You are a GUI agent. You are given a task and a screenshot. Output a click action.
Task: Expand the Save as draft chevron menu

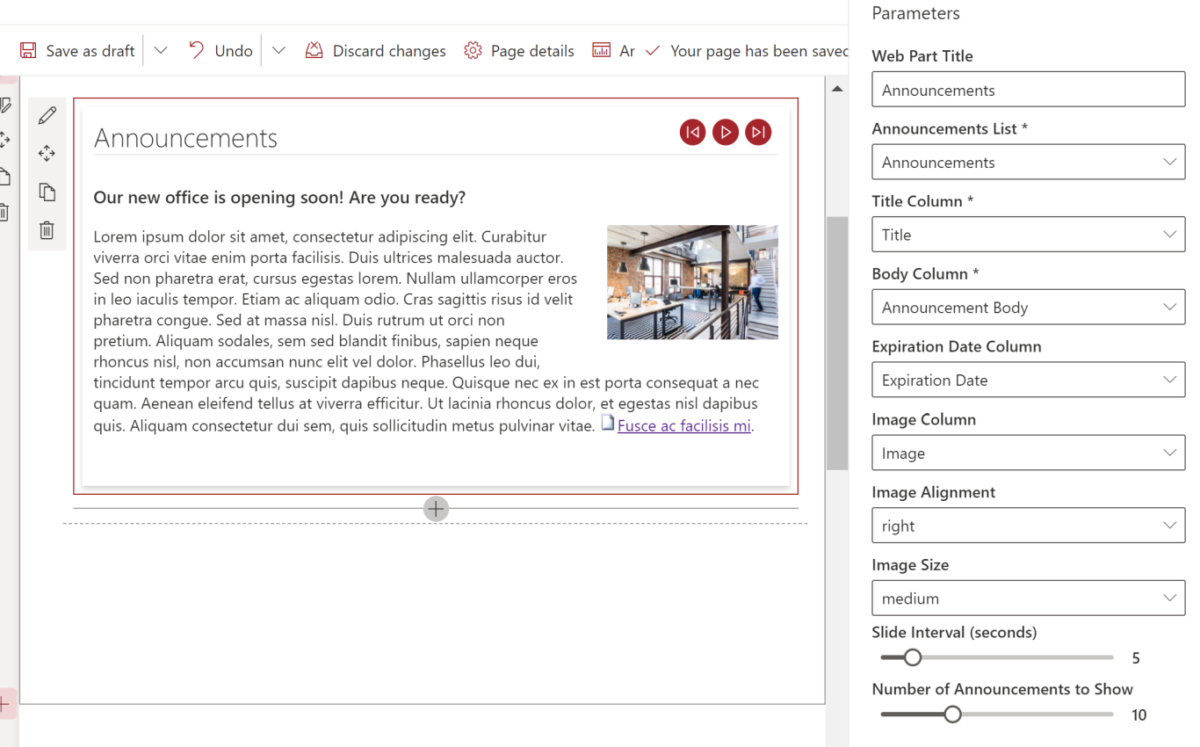160,50
